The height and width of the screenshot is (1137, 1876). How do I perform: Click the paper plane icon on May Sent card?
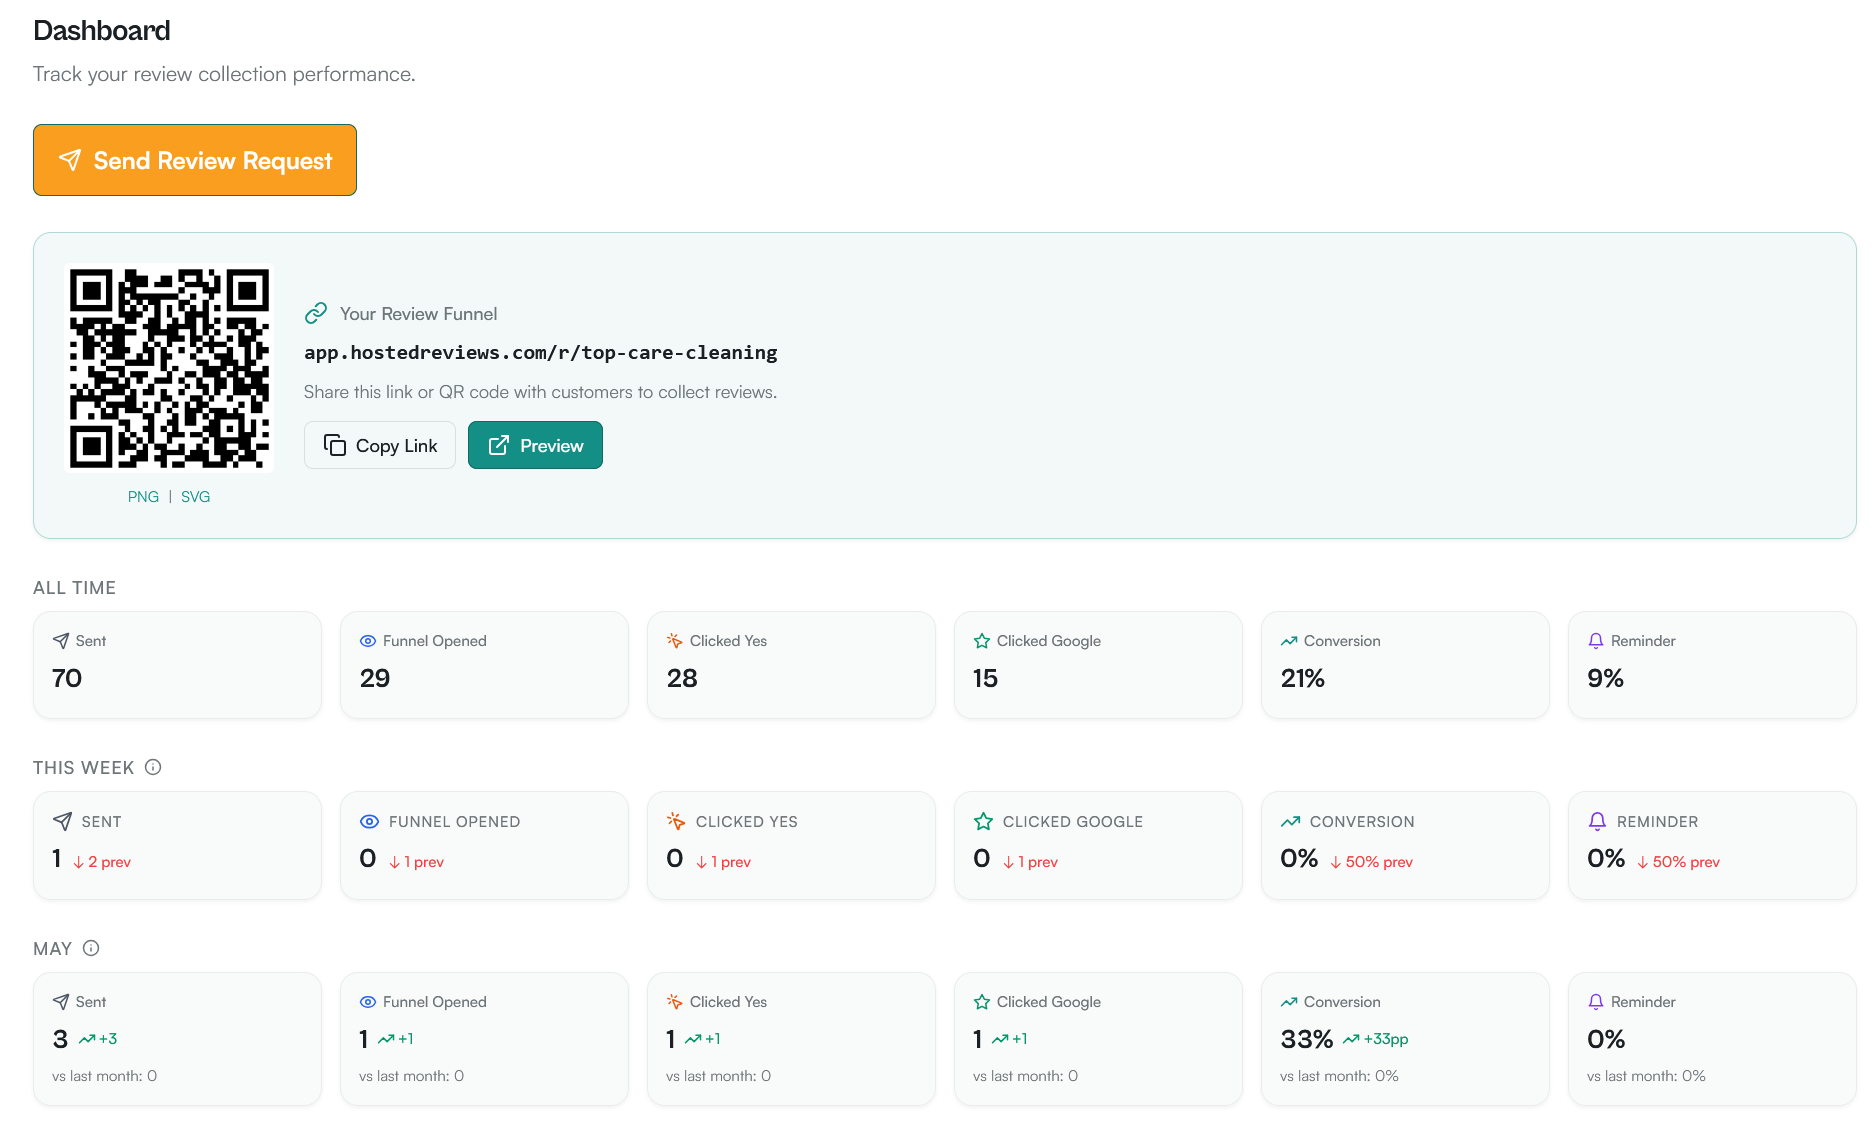[61, 1002]
